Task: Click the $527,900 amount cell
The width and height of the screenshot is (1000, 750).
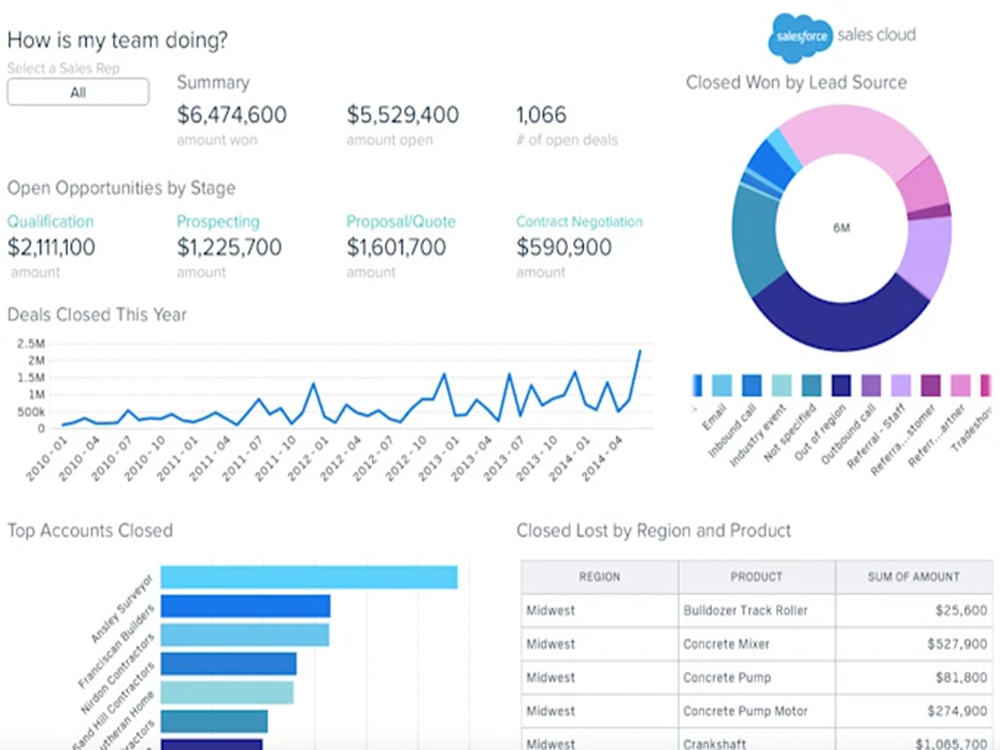Action: click(x=914, y=644)
